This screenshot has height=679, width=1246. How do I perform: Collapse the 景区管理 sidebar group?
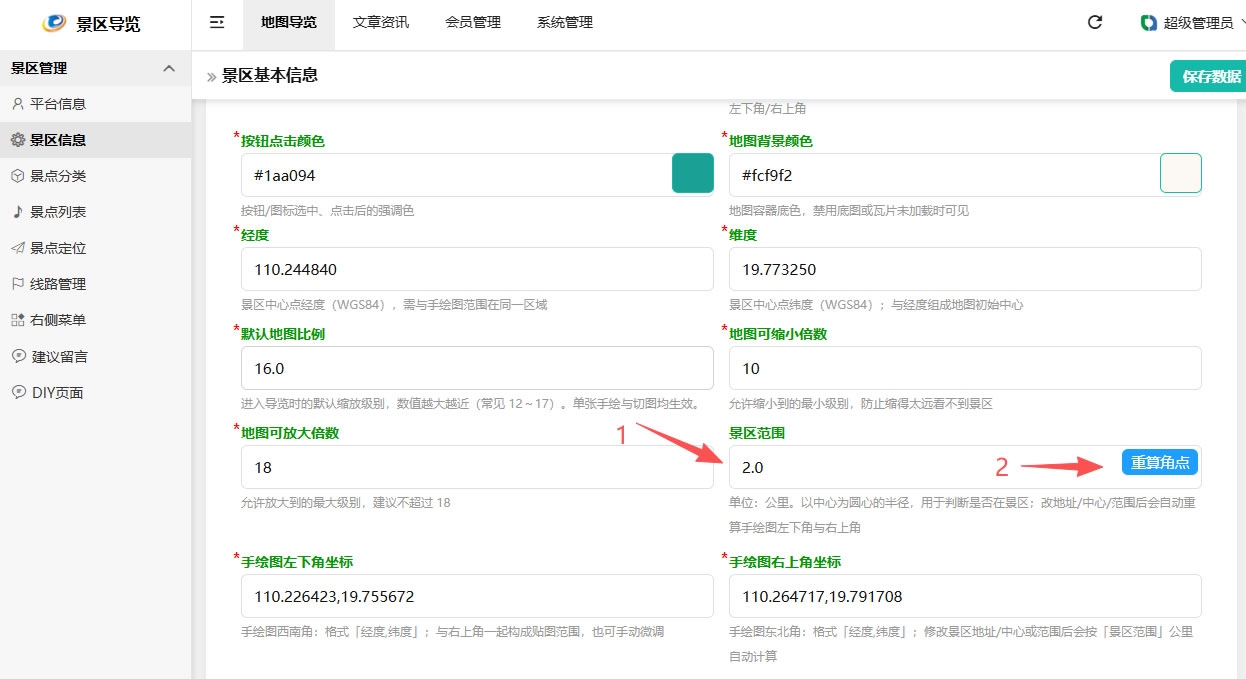pyautogui.click(x=168, y=68)
